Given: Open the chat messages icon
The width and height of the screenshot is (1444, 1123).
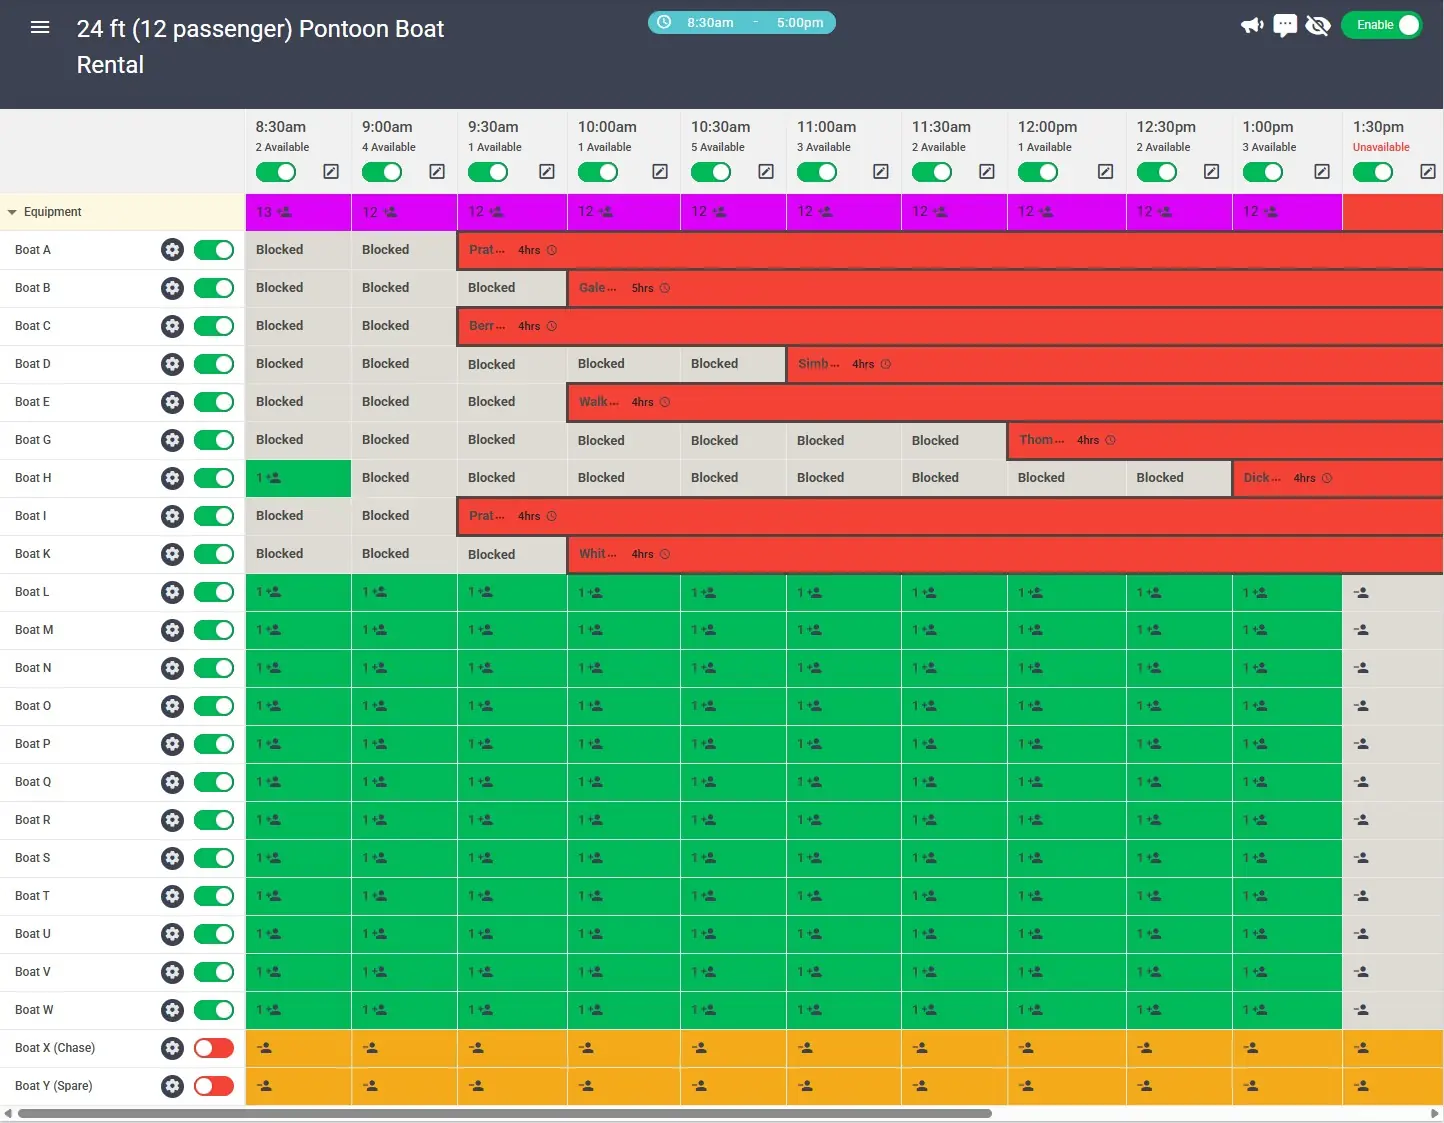Looking at the screenshot, I should click(1285, 25).
